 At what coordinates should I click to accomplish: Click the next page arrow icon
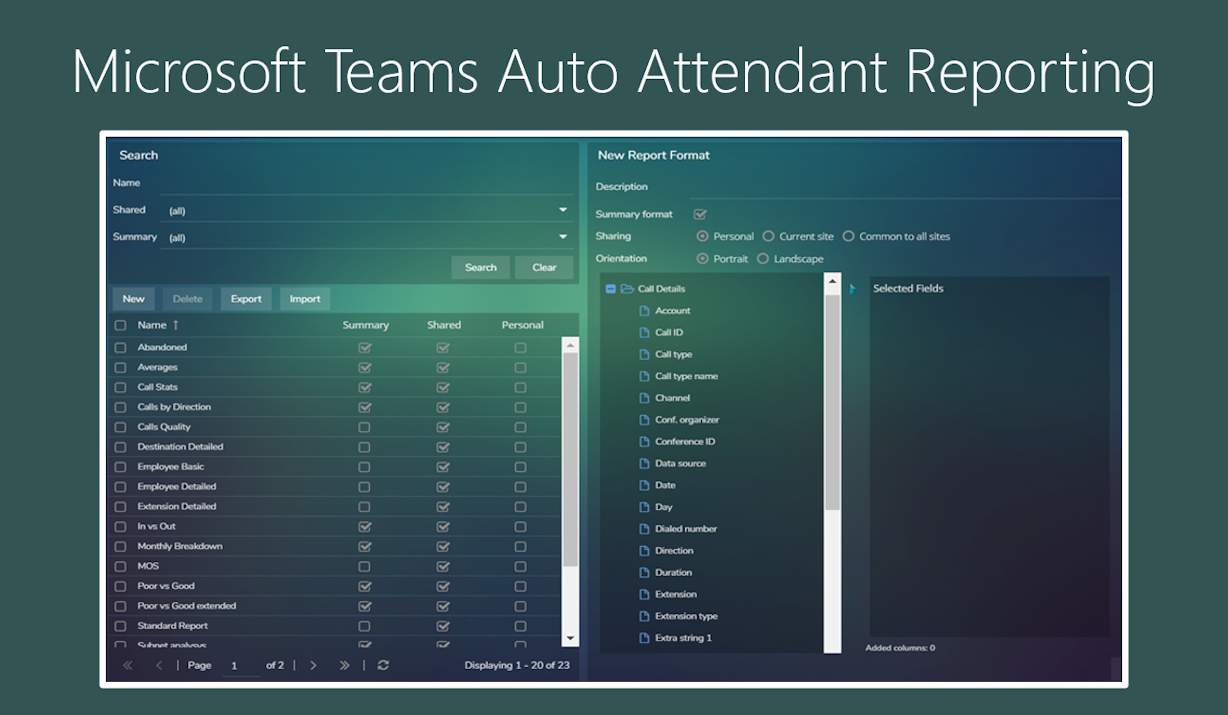315,665
